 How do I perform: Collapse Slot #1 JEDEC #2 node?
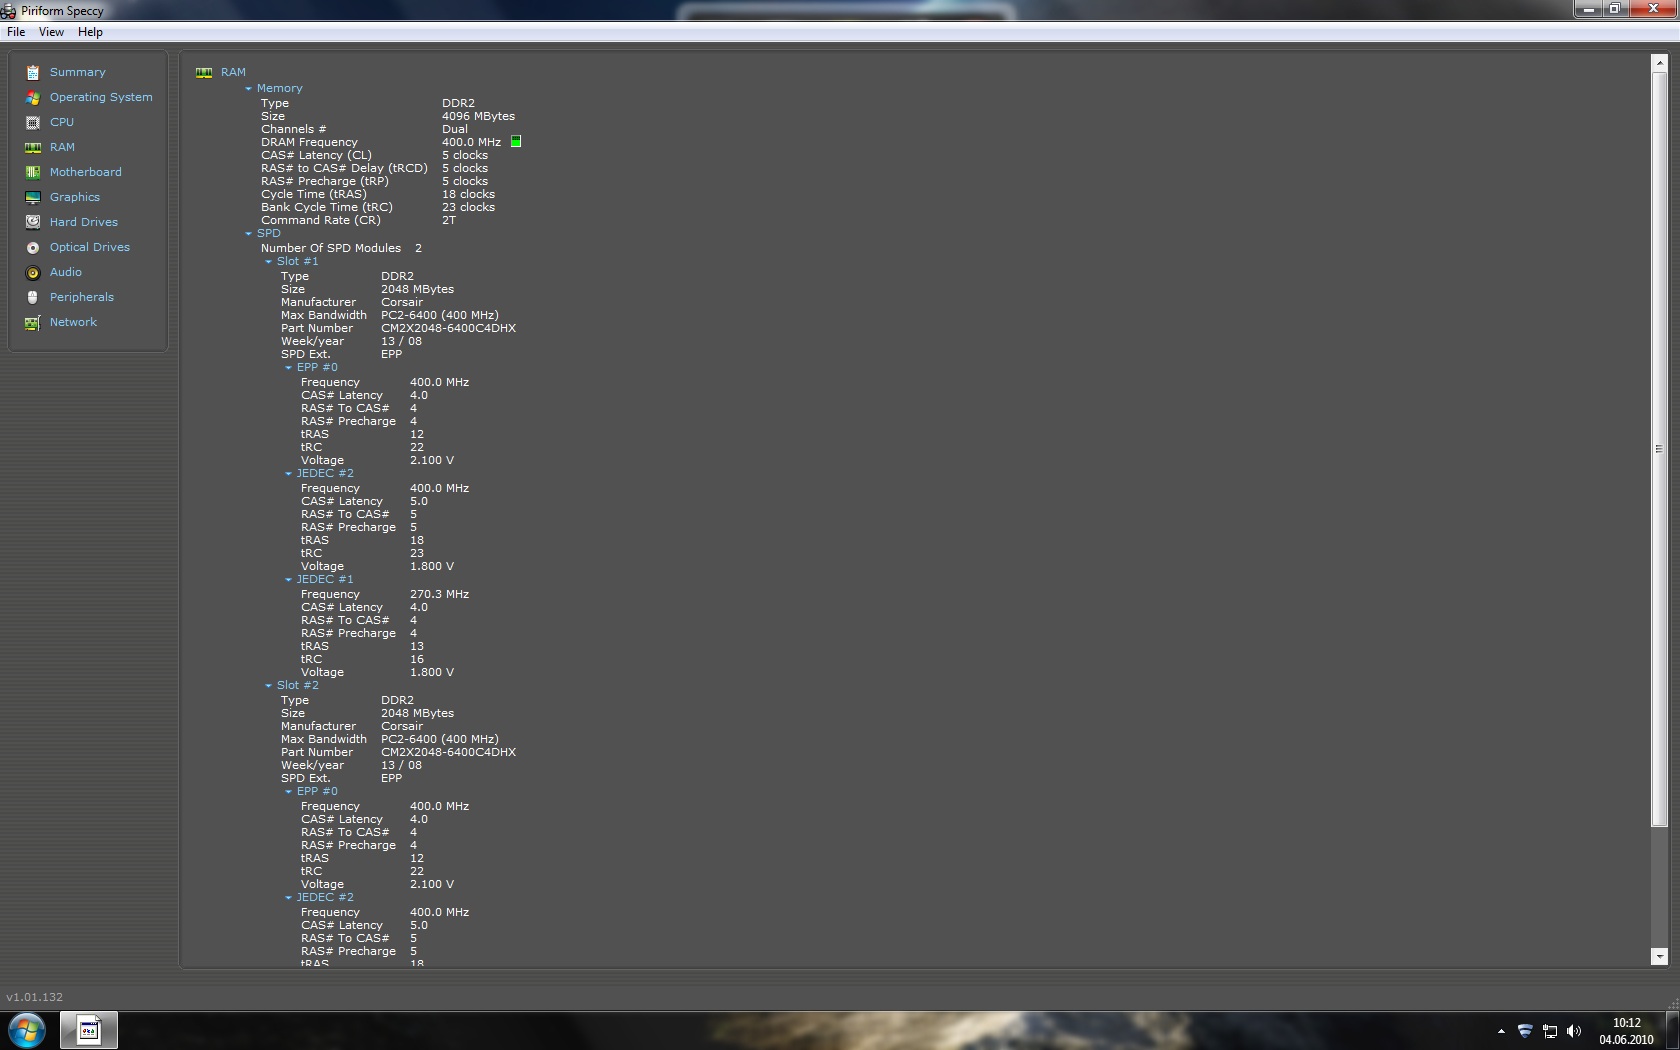click(288, 474)
